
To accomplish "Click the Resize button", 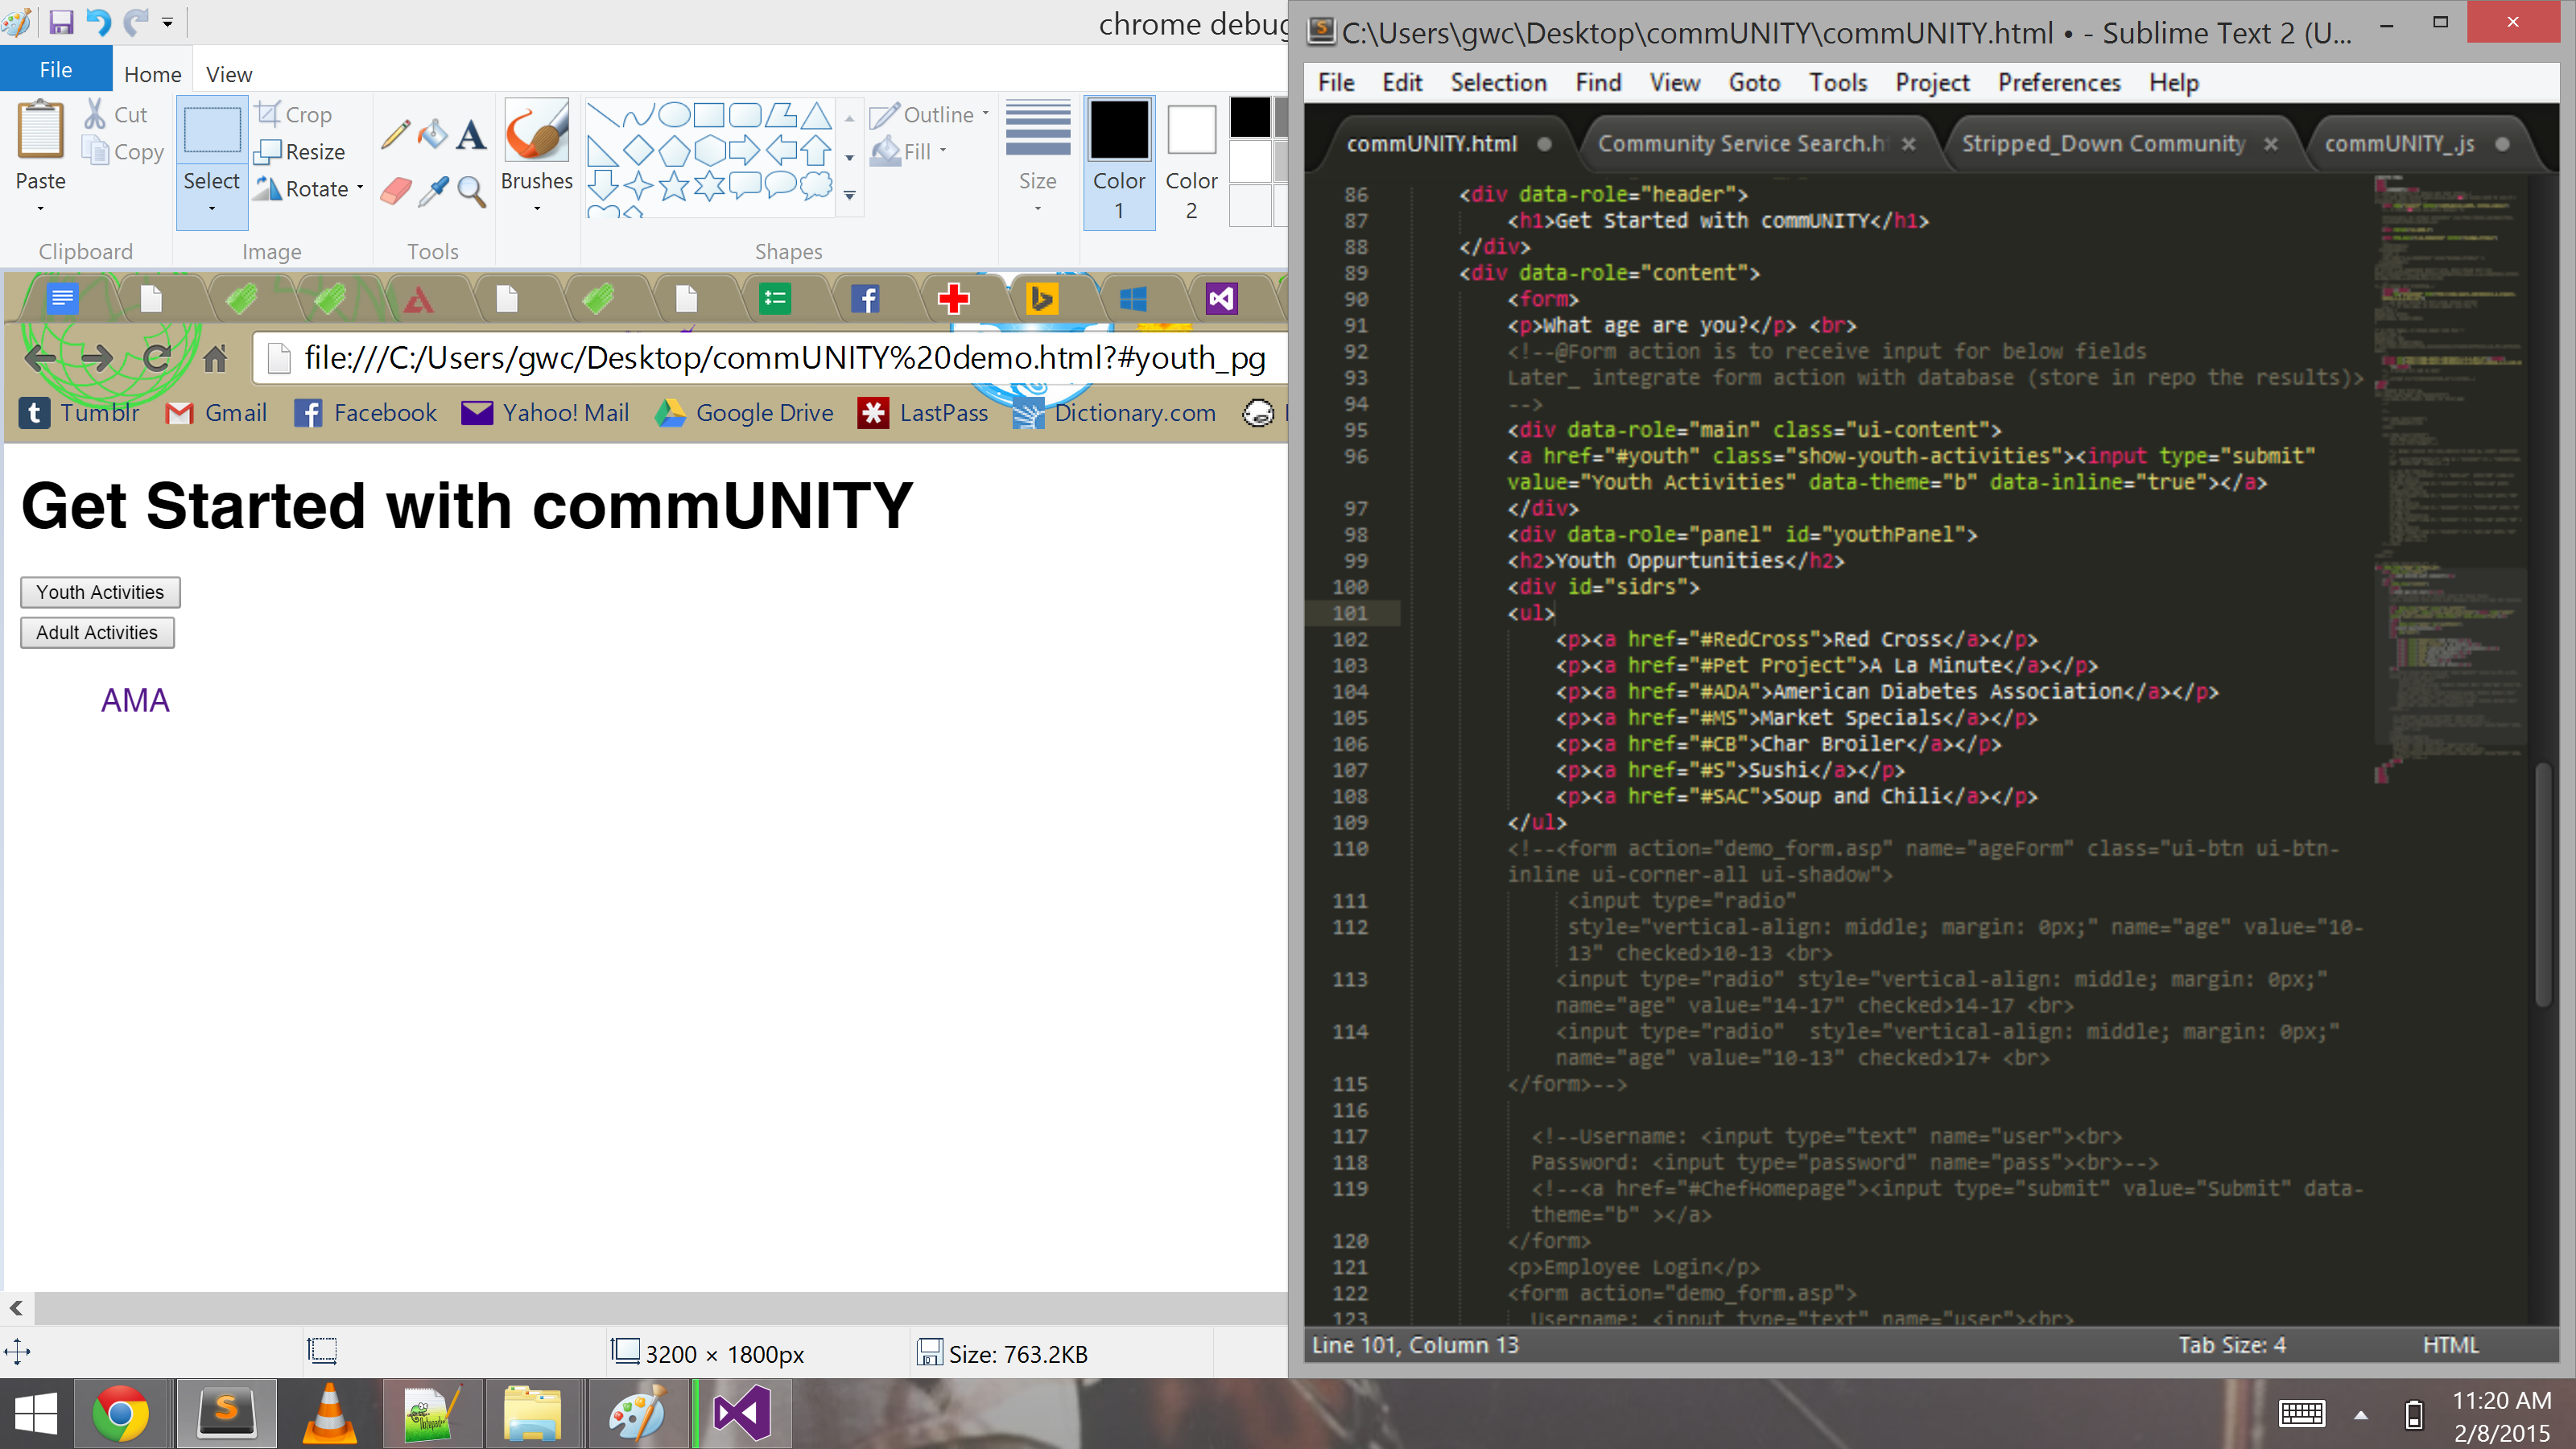I will point(301,151).
